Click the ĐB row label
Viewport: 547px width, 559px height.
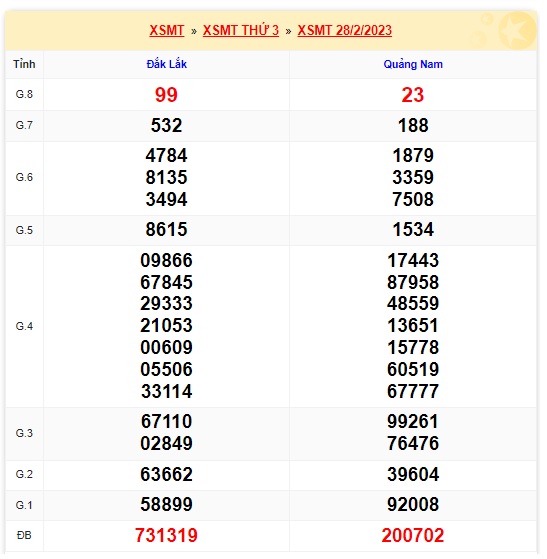click(x=24, y=535)
